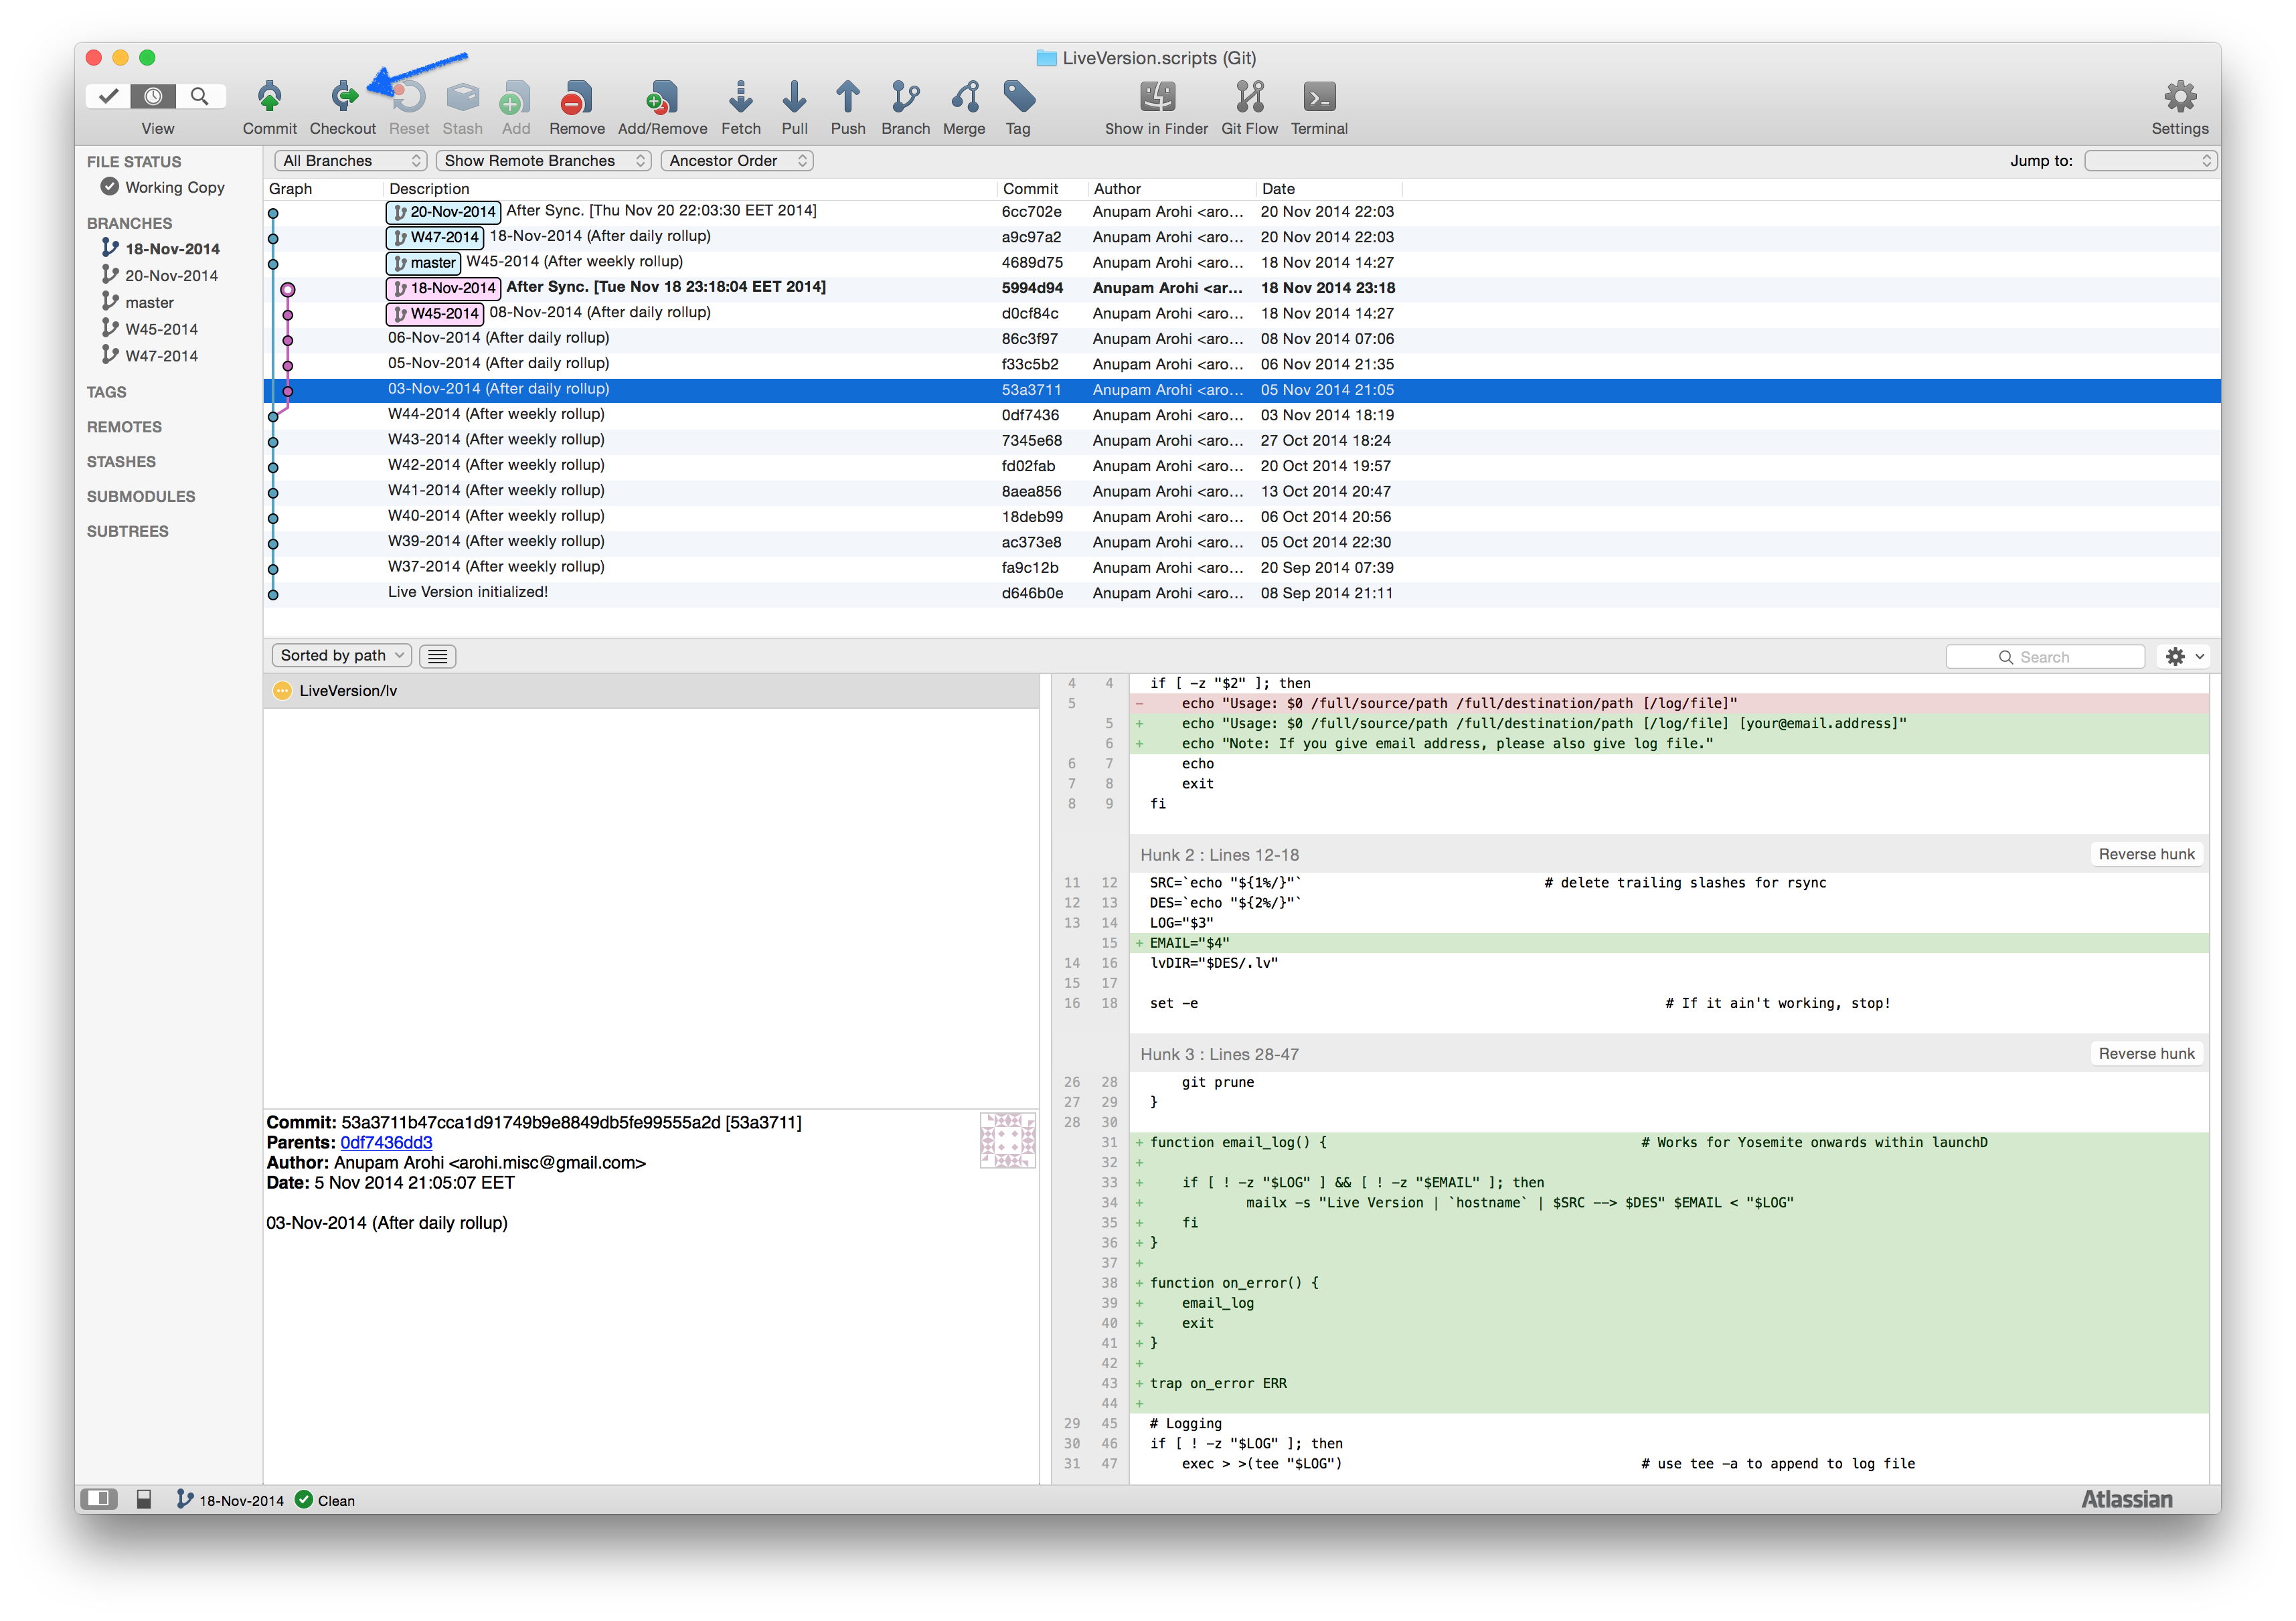
Task: Click the Tag toolbar icon
Action: coord(1018,97)
